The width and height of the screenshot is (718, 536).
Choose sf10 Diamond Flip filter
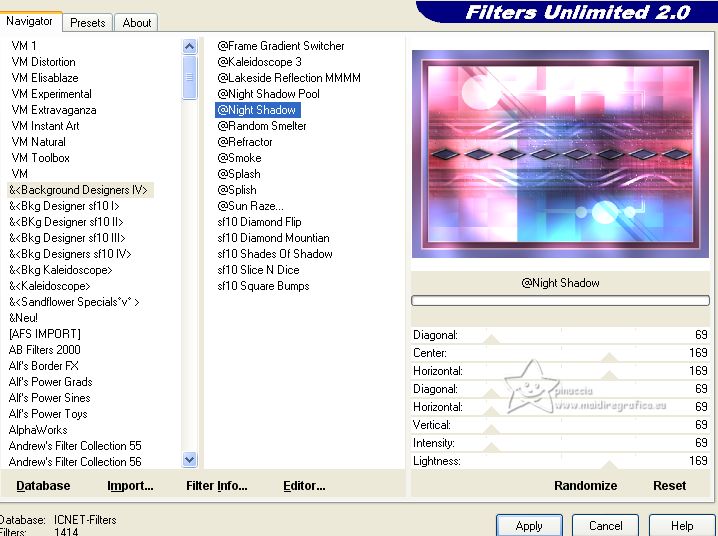(x=259, y=222)
